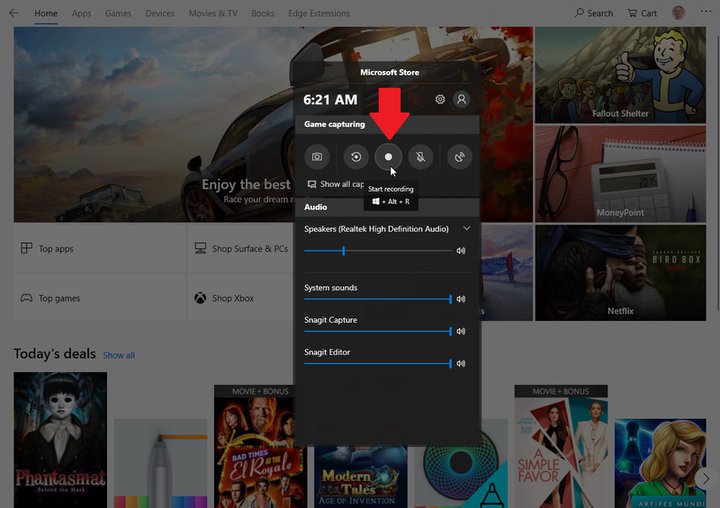Mute Snagit Capture audio
720x508 pixels.
point(461,331)
